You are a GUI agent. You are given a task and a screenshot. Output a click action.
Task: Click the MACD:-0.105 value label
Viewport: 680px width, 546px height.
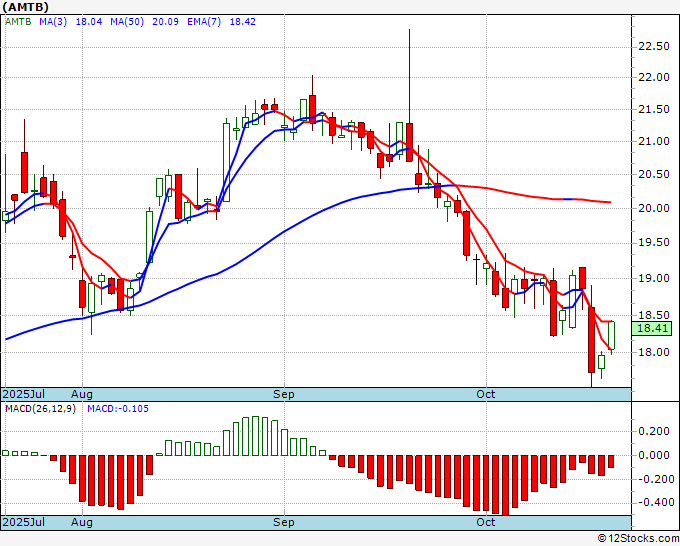[x=118, y=409]
